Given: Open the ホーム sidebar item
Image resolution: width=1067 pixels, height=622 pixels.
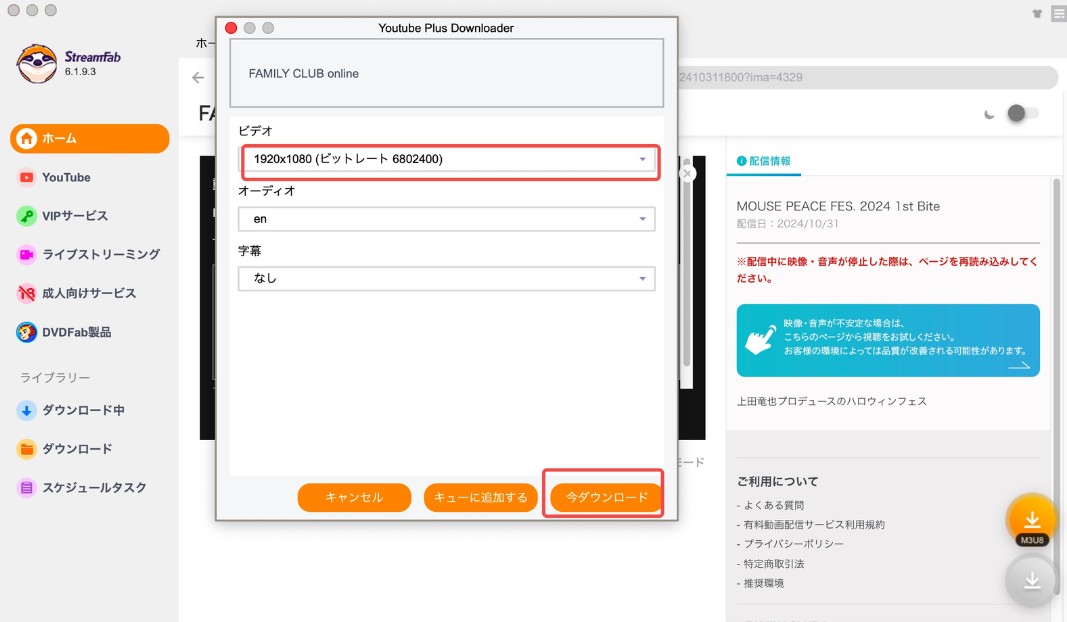Looking at the screenshot, I should pos(90,138).
